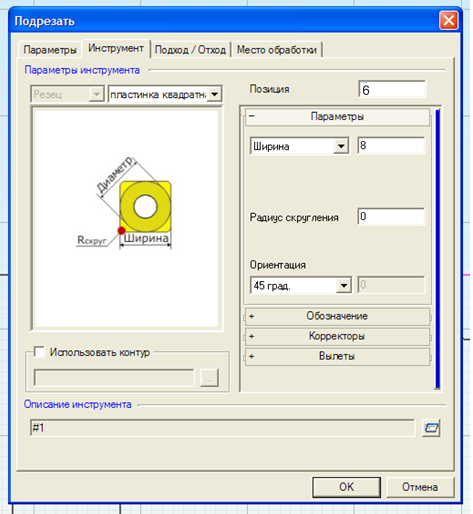
Task: Open the пластинка квадратная insert type dropdown
Action: pyautogui.click(x=215, y=94)
